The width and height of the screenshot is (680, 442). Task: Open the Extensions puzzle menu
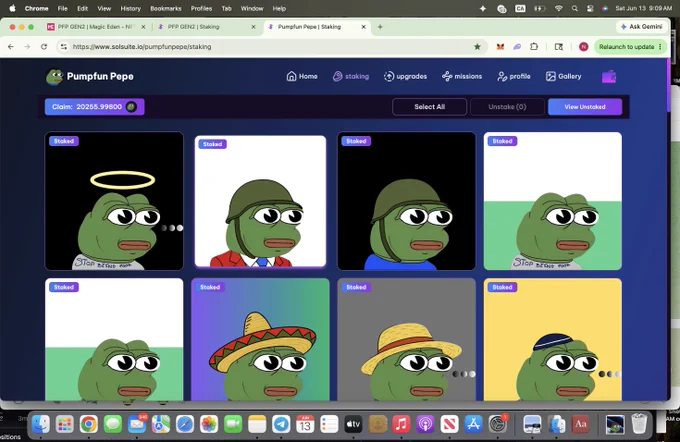534,46
